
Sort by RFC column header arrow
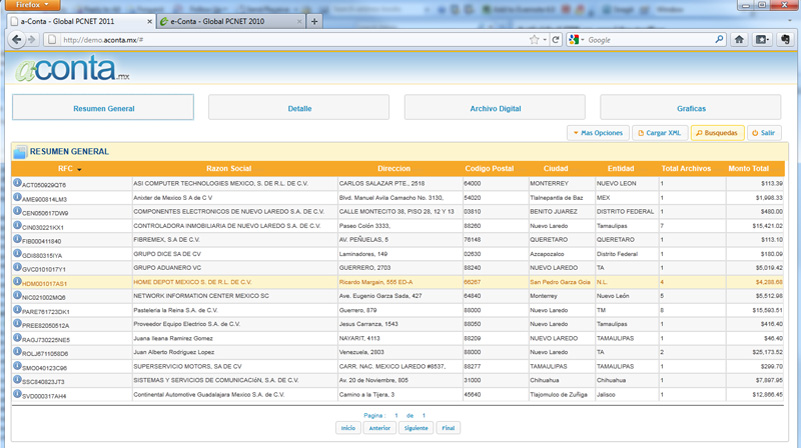pos(79,169)
